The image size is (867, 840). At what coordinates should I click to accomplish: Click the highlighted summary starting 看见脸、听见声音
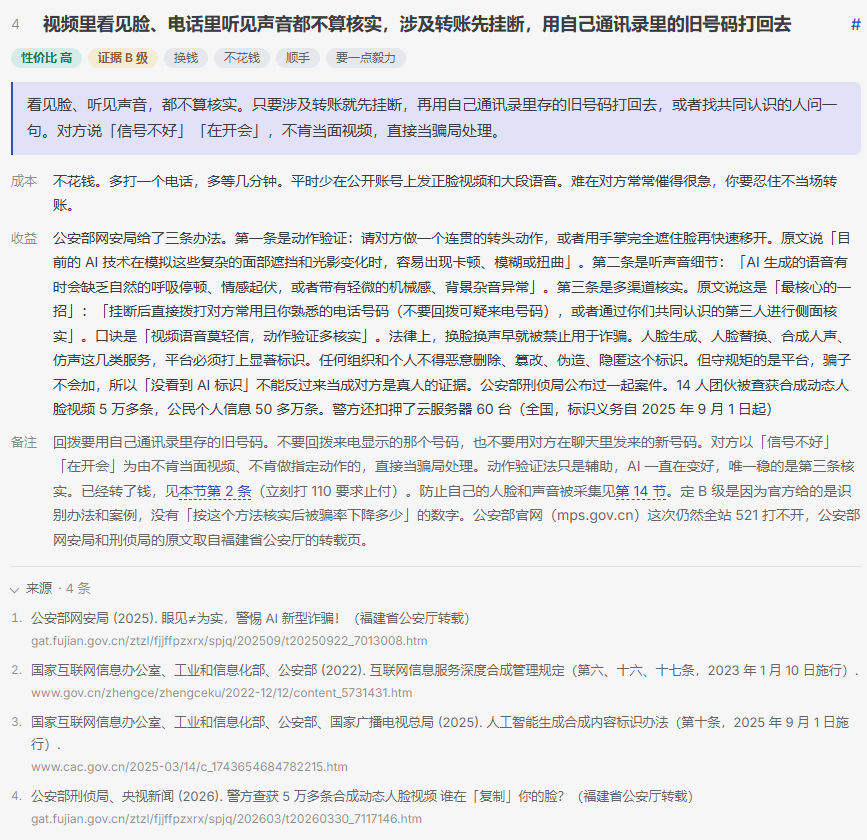point(436,118)
